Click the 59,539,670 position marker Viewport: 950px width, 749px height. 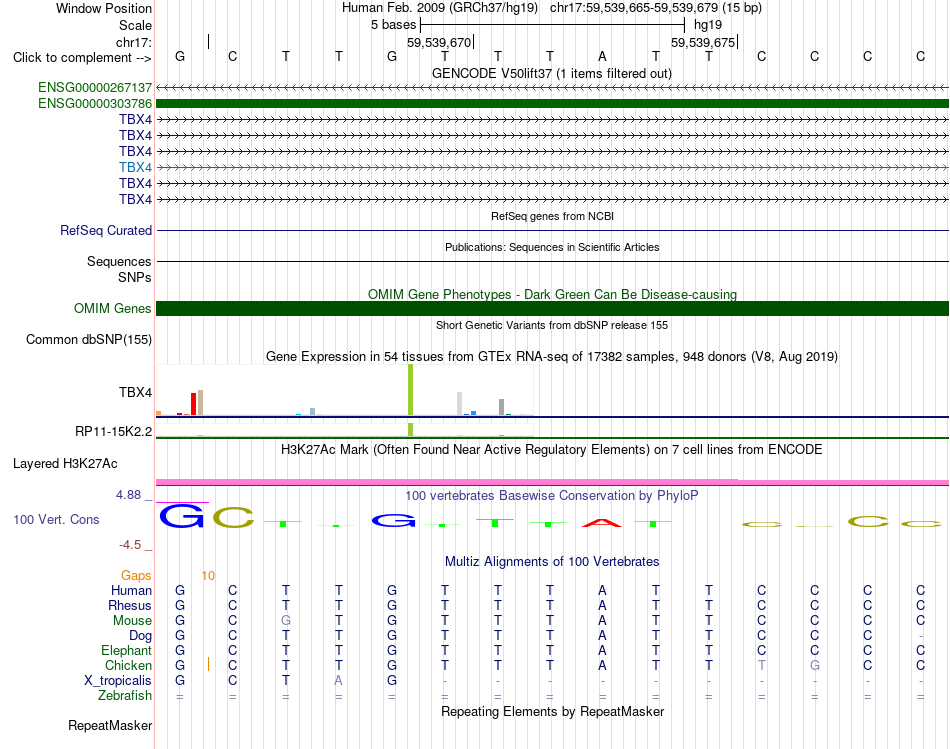[439, 42]
